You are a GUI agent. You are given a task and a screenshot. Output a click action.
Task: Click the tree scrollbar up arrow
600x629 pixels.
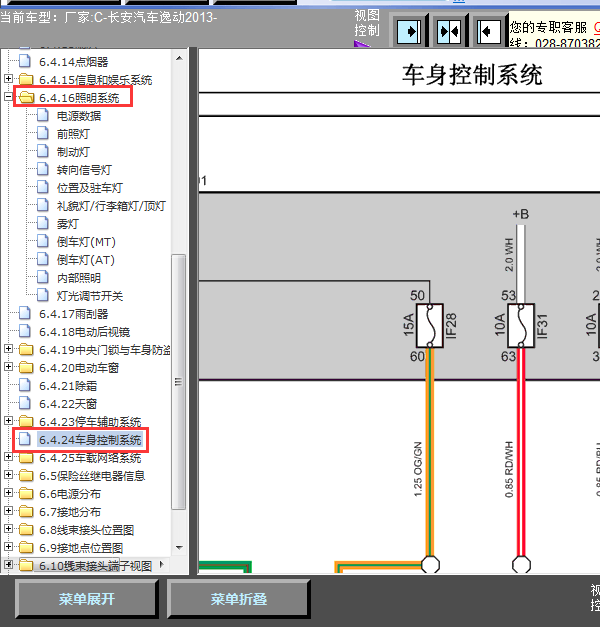[x=179, y=58]
